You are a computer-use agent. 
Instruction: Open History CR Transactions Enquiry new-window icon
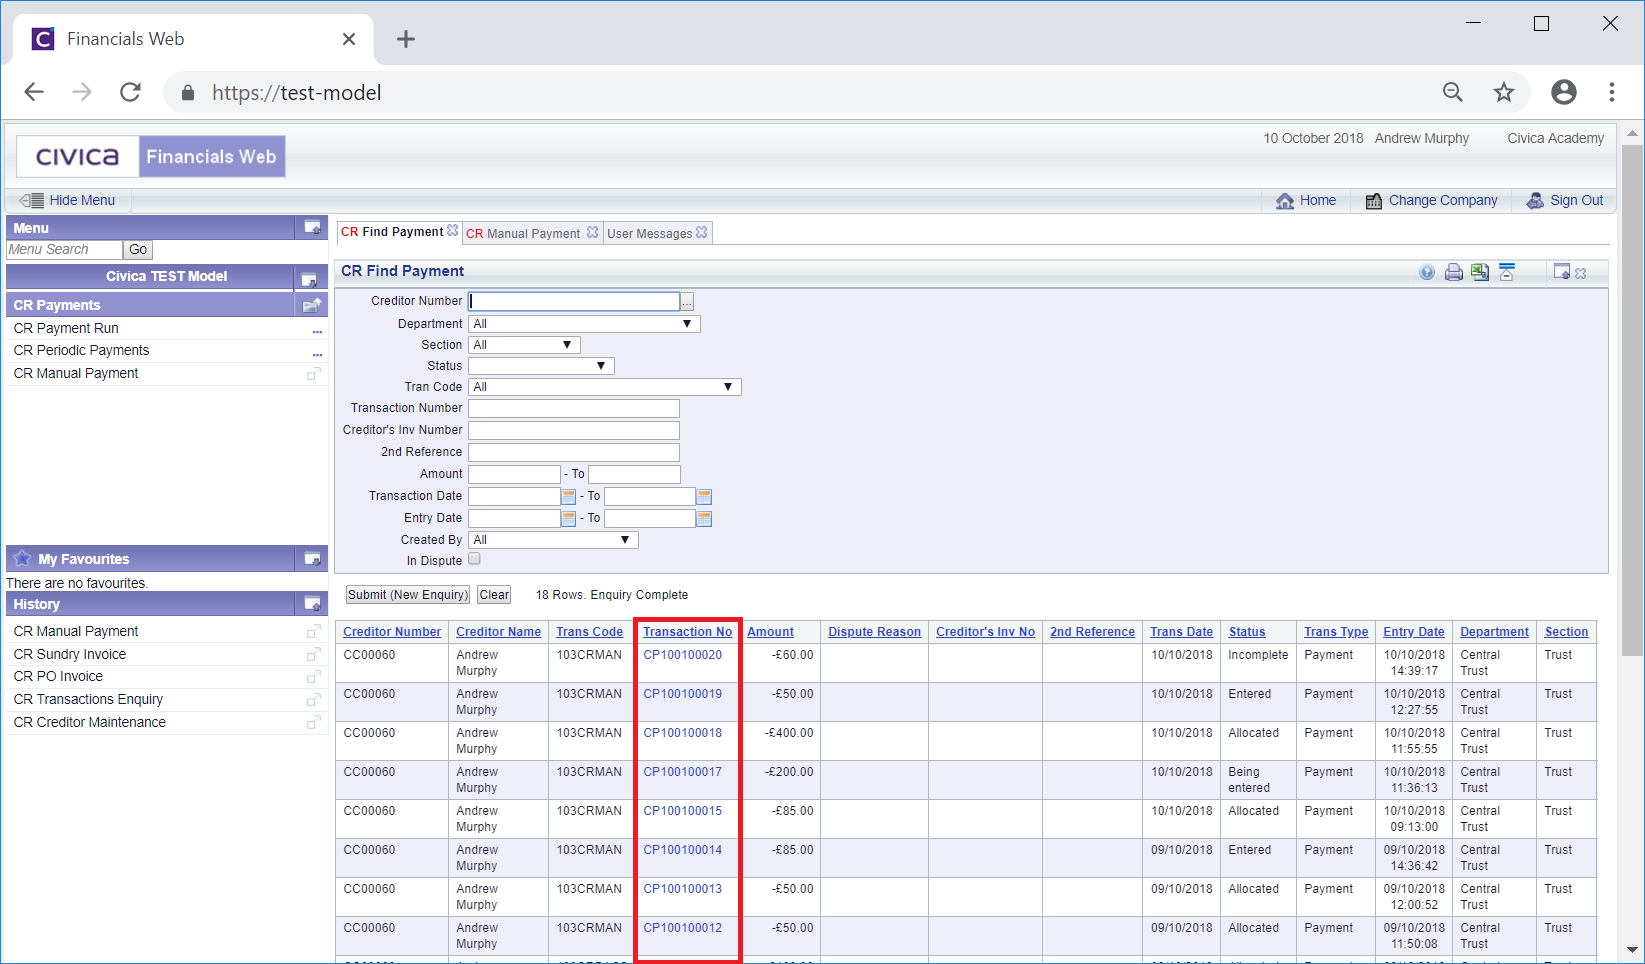[314, 700]
